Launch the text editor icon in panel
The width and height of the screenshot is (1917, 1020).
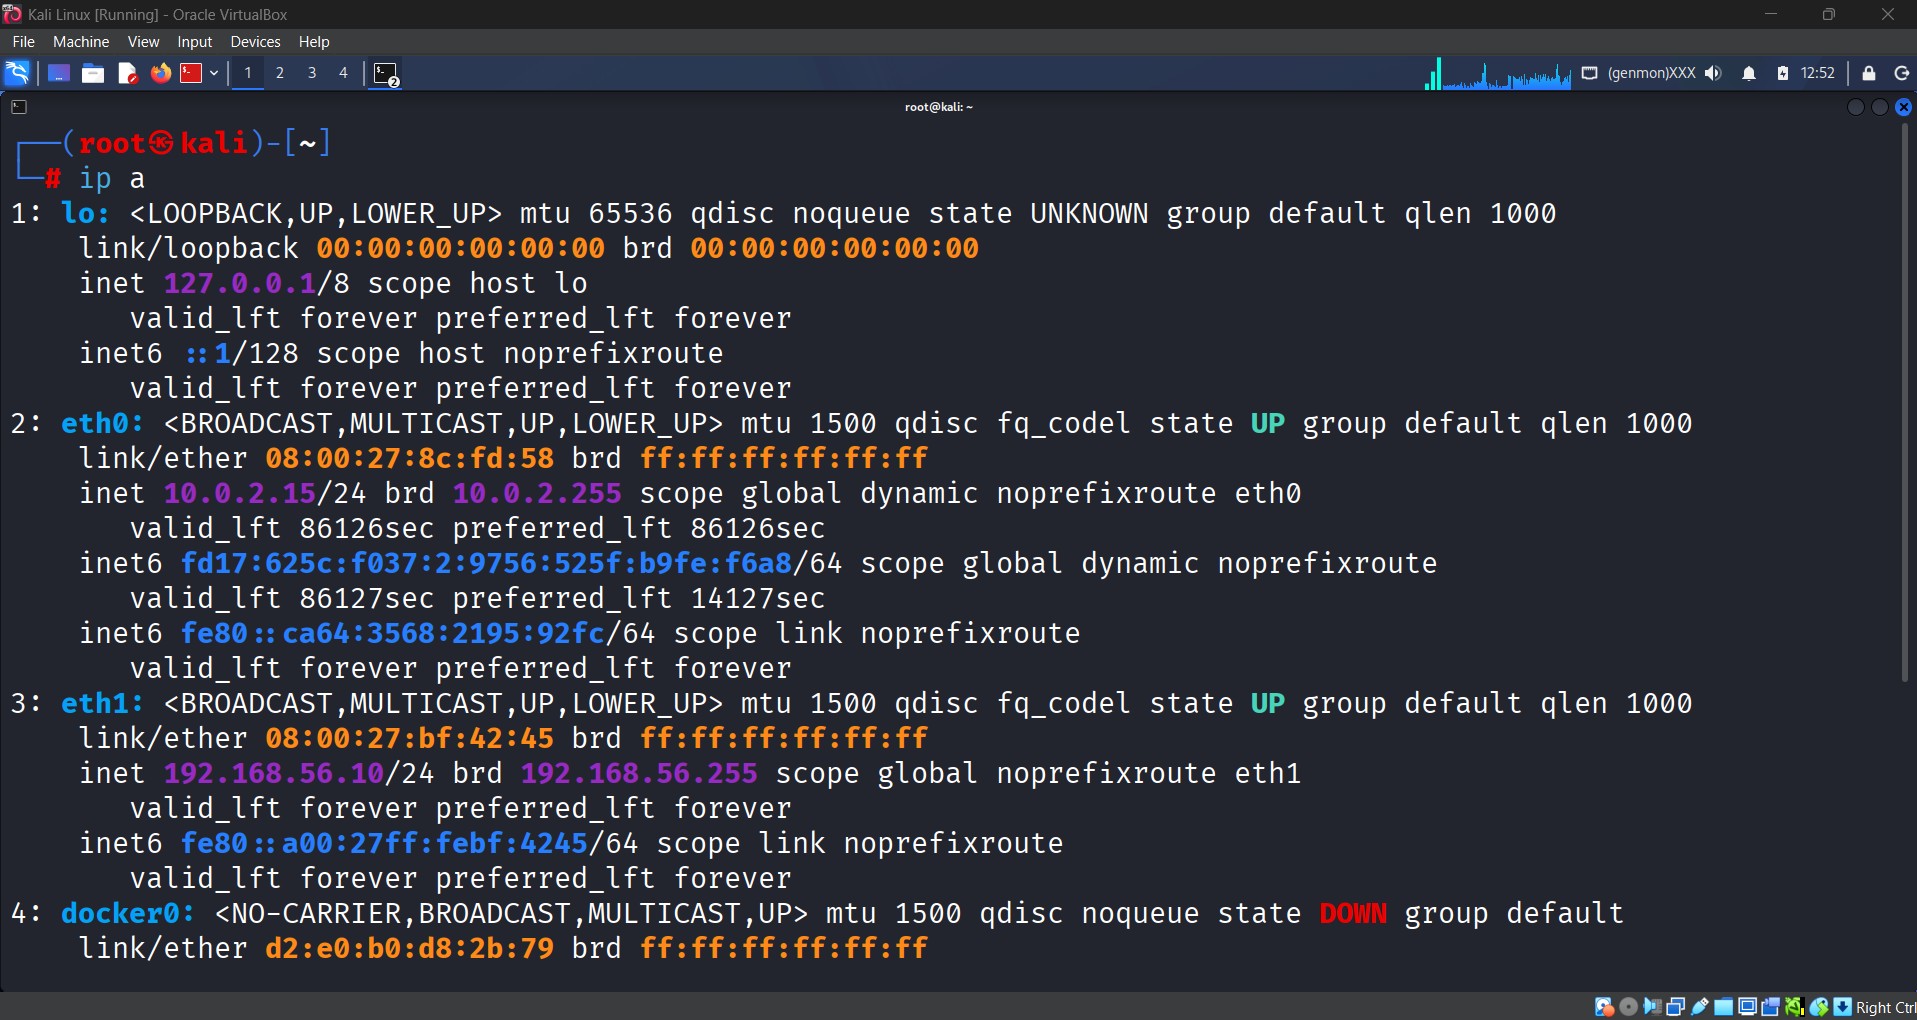(x=127, y=73)
